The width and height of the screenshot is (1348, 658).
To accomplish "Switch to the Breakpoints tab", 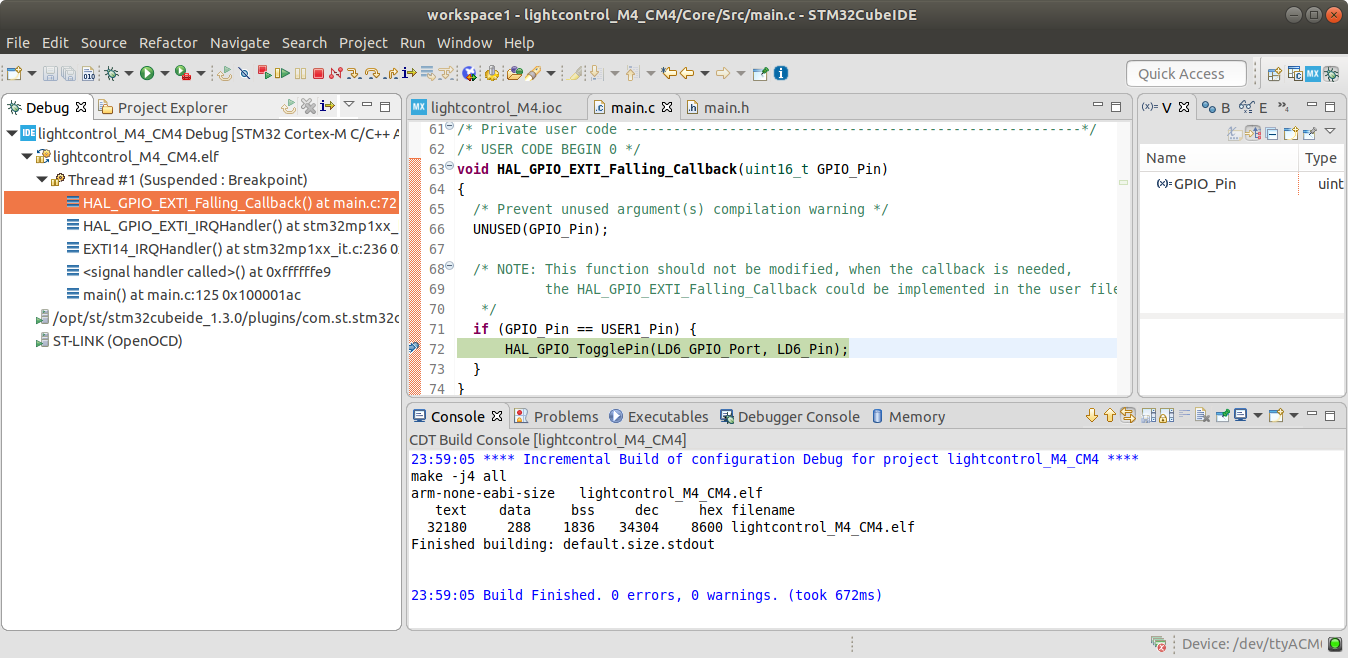I will click(1216, 107).
